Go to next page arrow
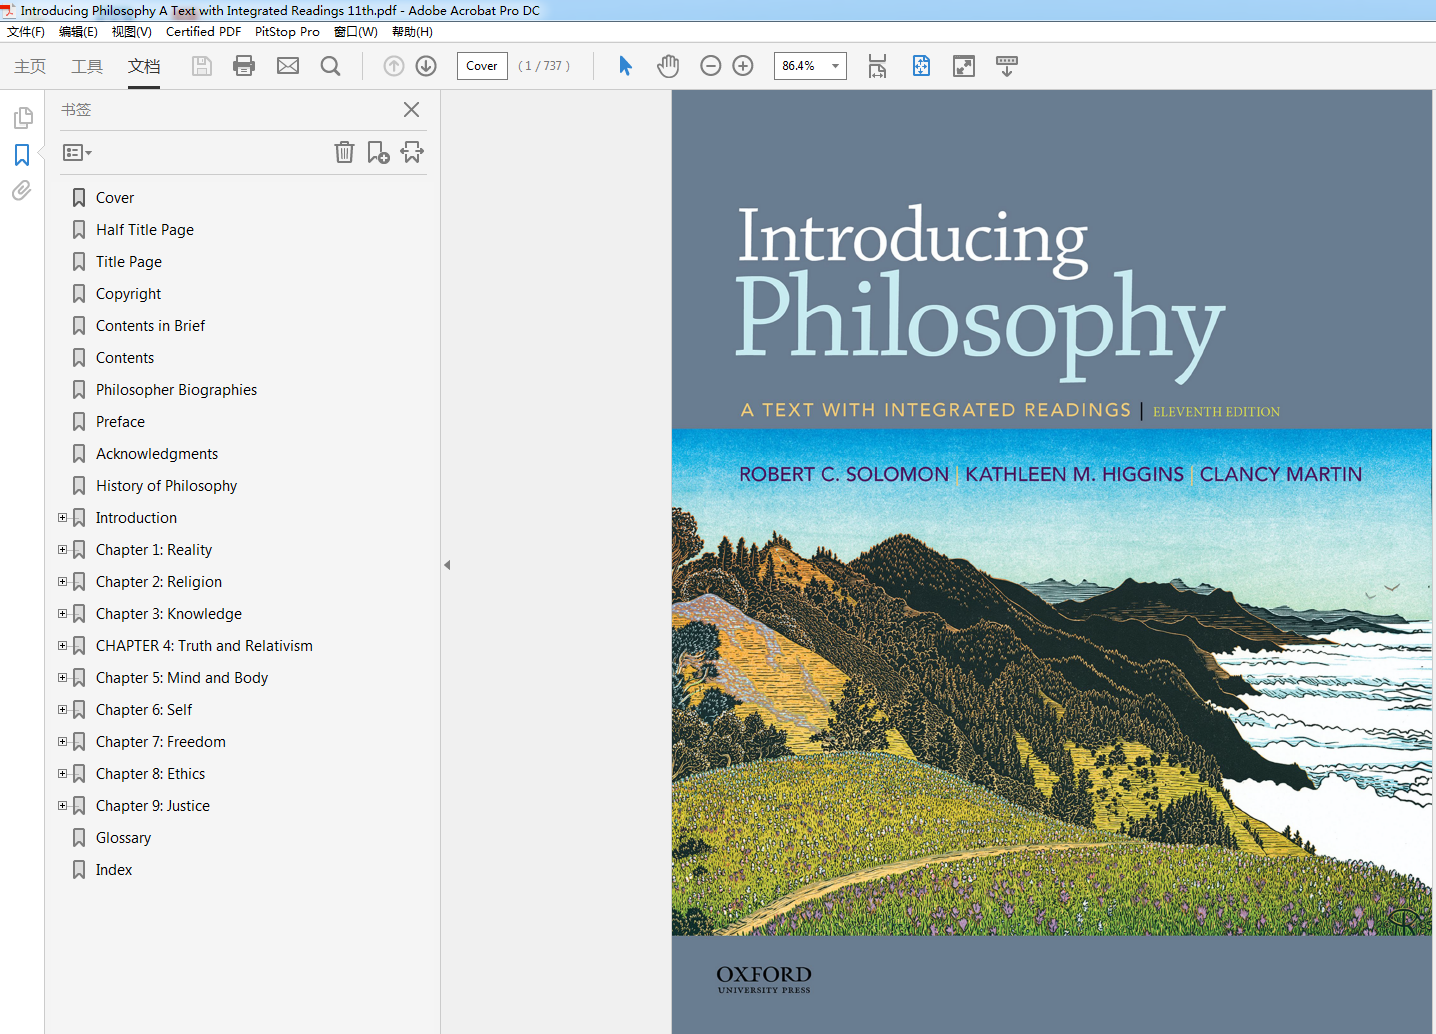The height and width of the screenshot is (1034, 1436). 426,66
